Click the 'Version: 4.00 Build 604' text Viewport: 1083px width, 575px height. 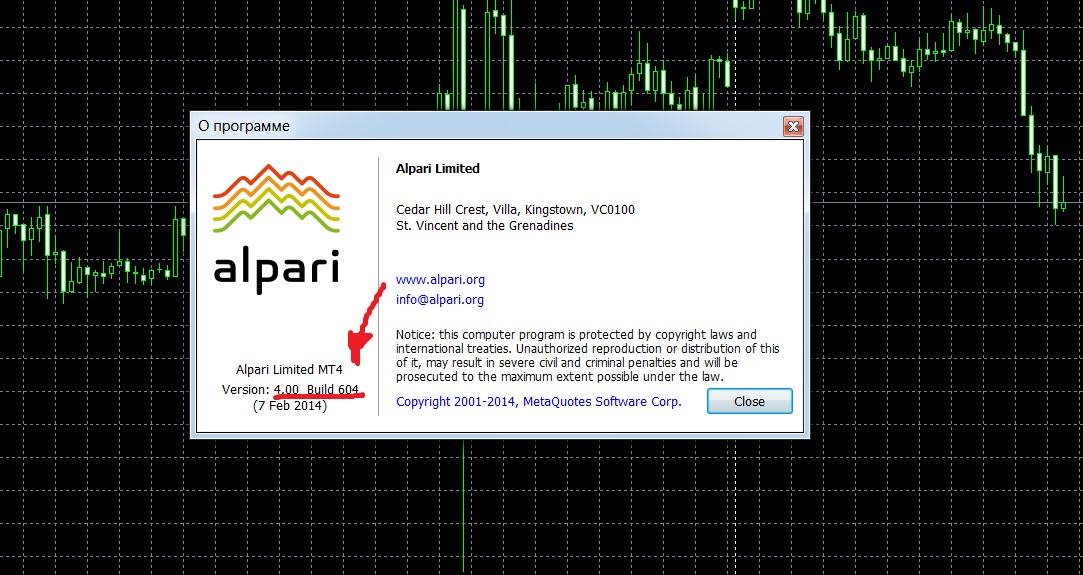coord(290,389)
